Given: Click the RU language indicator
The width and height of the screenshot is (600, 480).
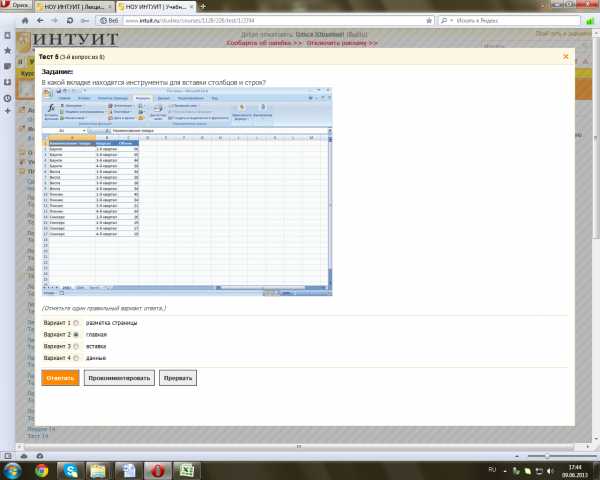Looking at the screenshot, I should tap(492, 469).
